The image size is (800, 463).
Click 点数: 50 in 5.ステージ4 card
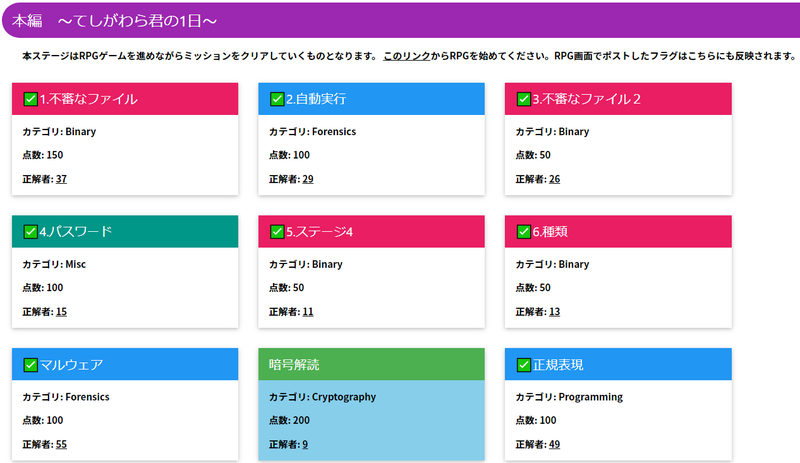pyautogui.click(x=287, y=288)
